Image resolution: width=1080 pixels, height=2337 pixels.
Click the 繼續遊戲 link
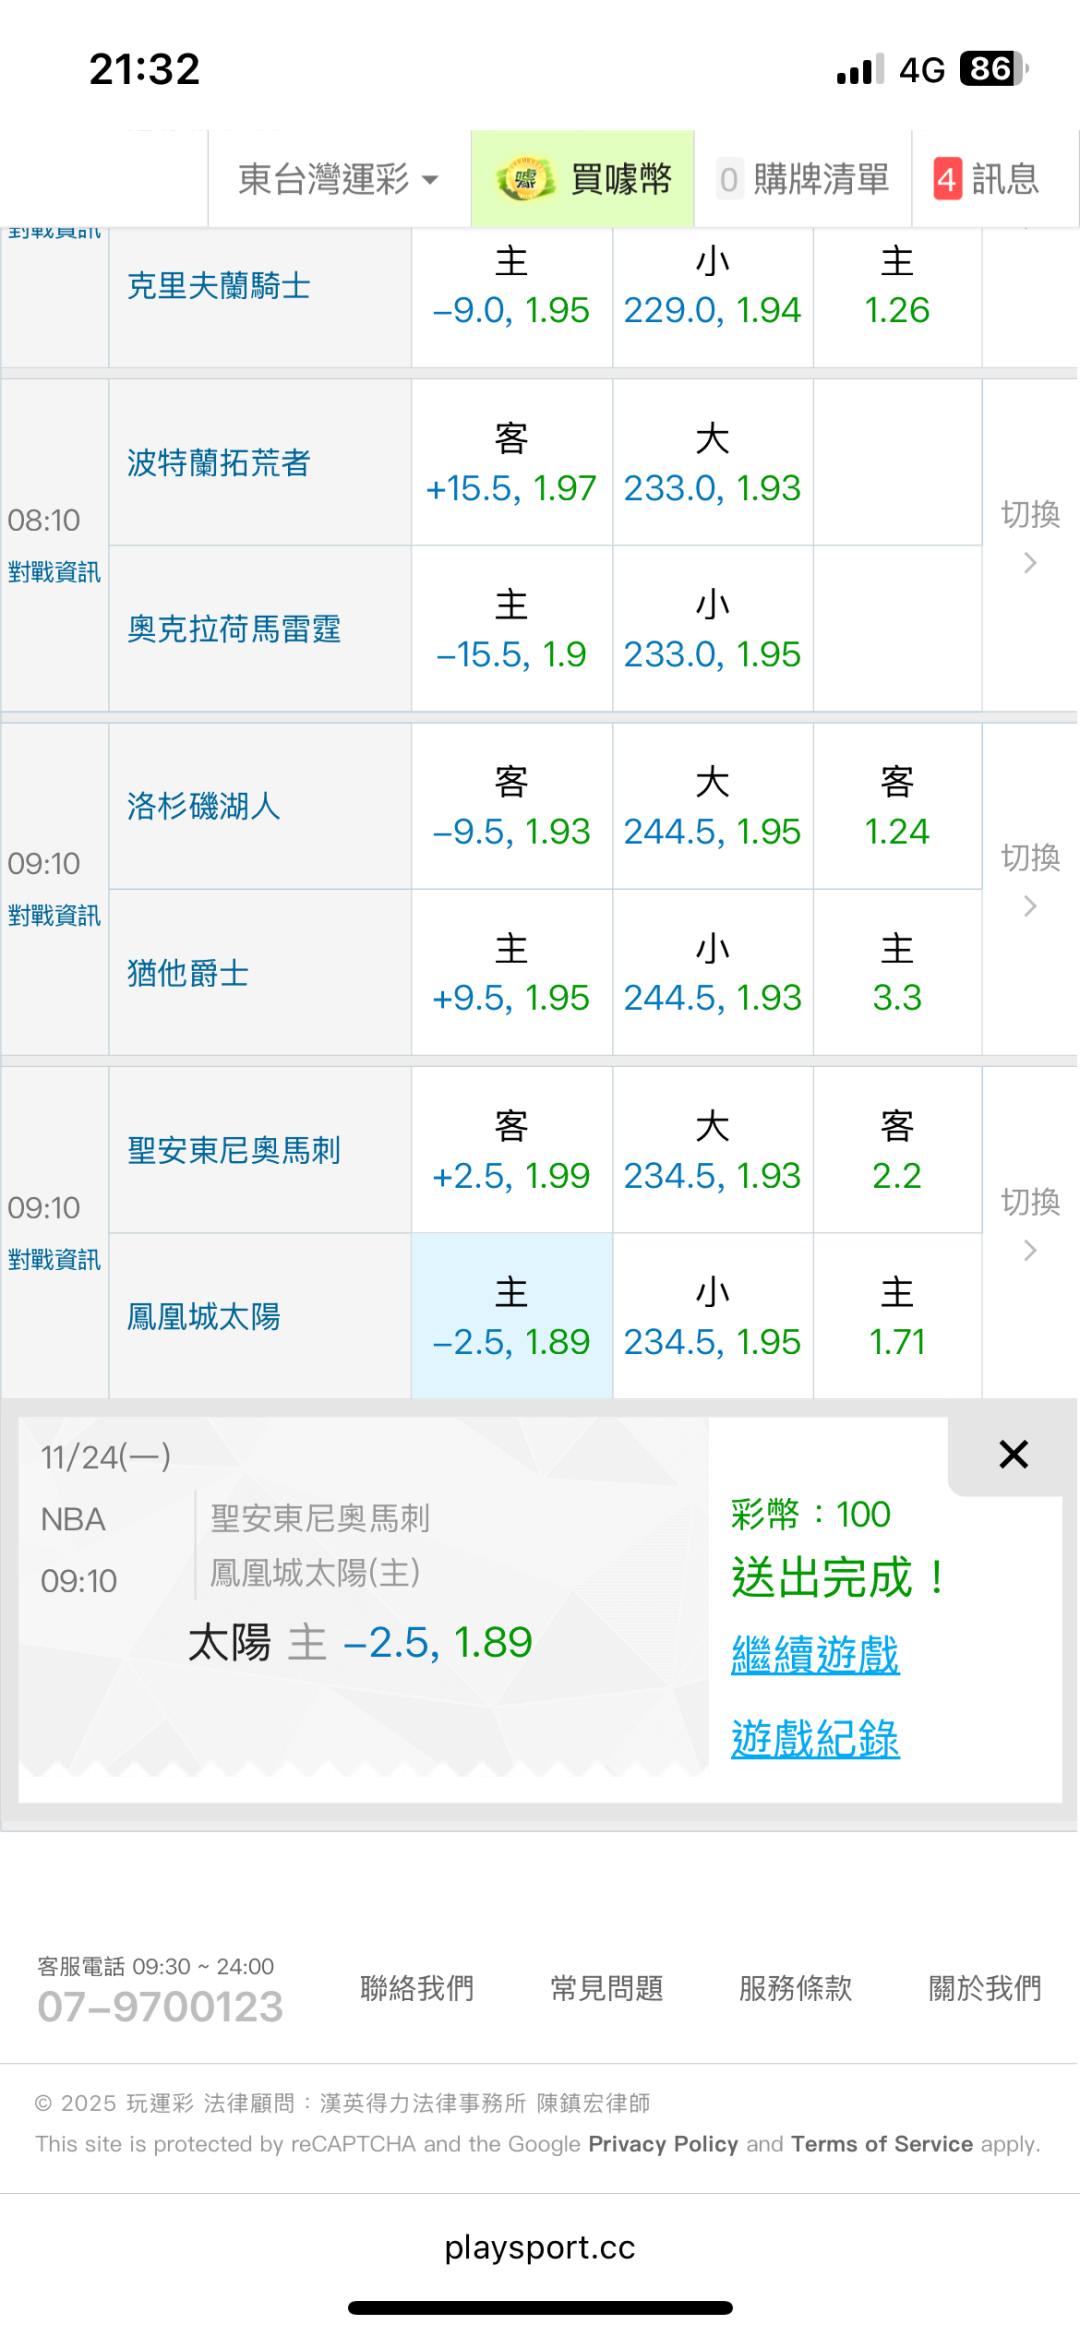(x=815, y=1655)
